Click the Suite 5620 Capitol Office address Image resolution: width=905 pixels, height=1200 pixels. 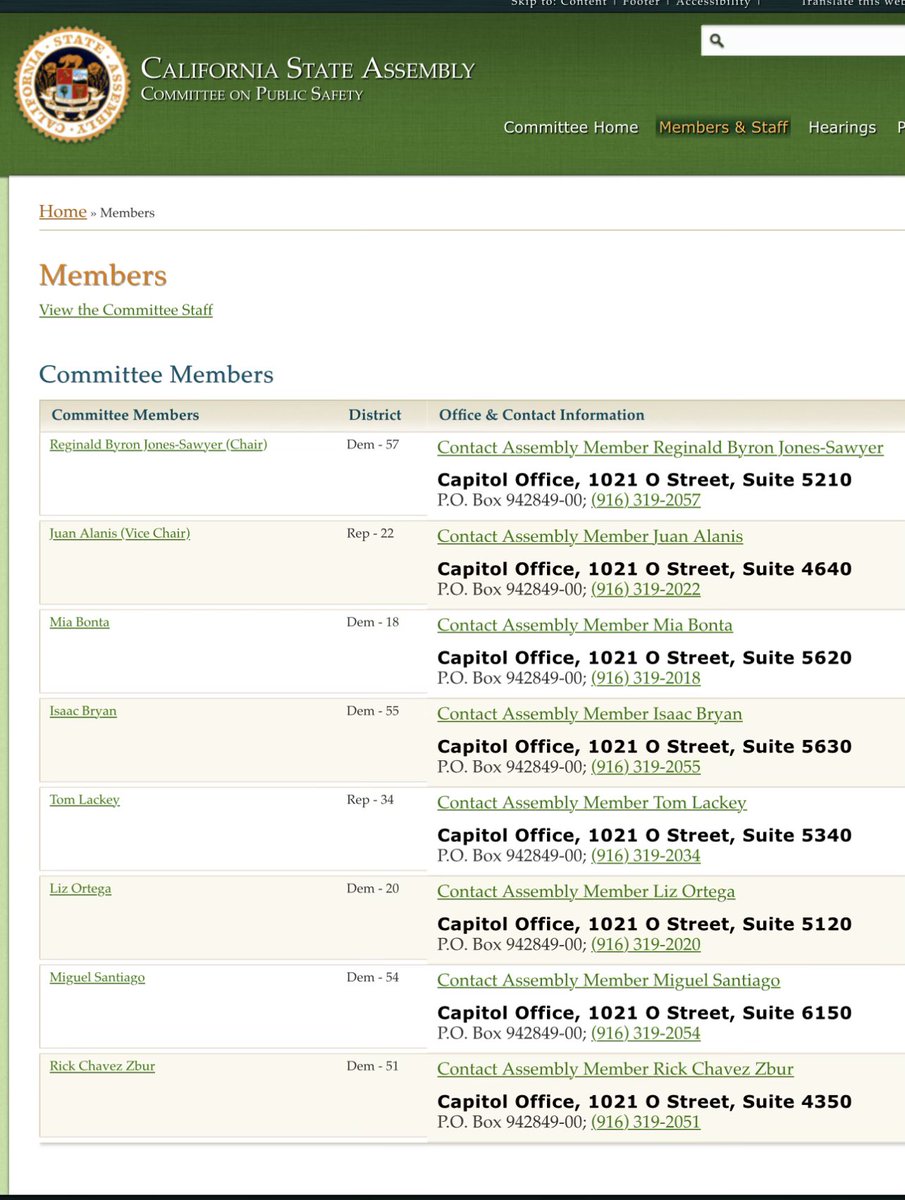click(x=645, y=658)
